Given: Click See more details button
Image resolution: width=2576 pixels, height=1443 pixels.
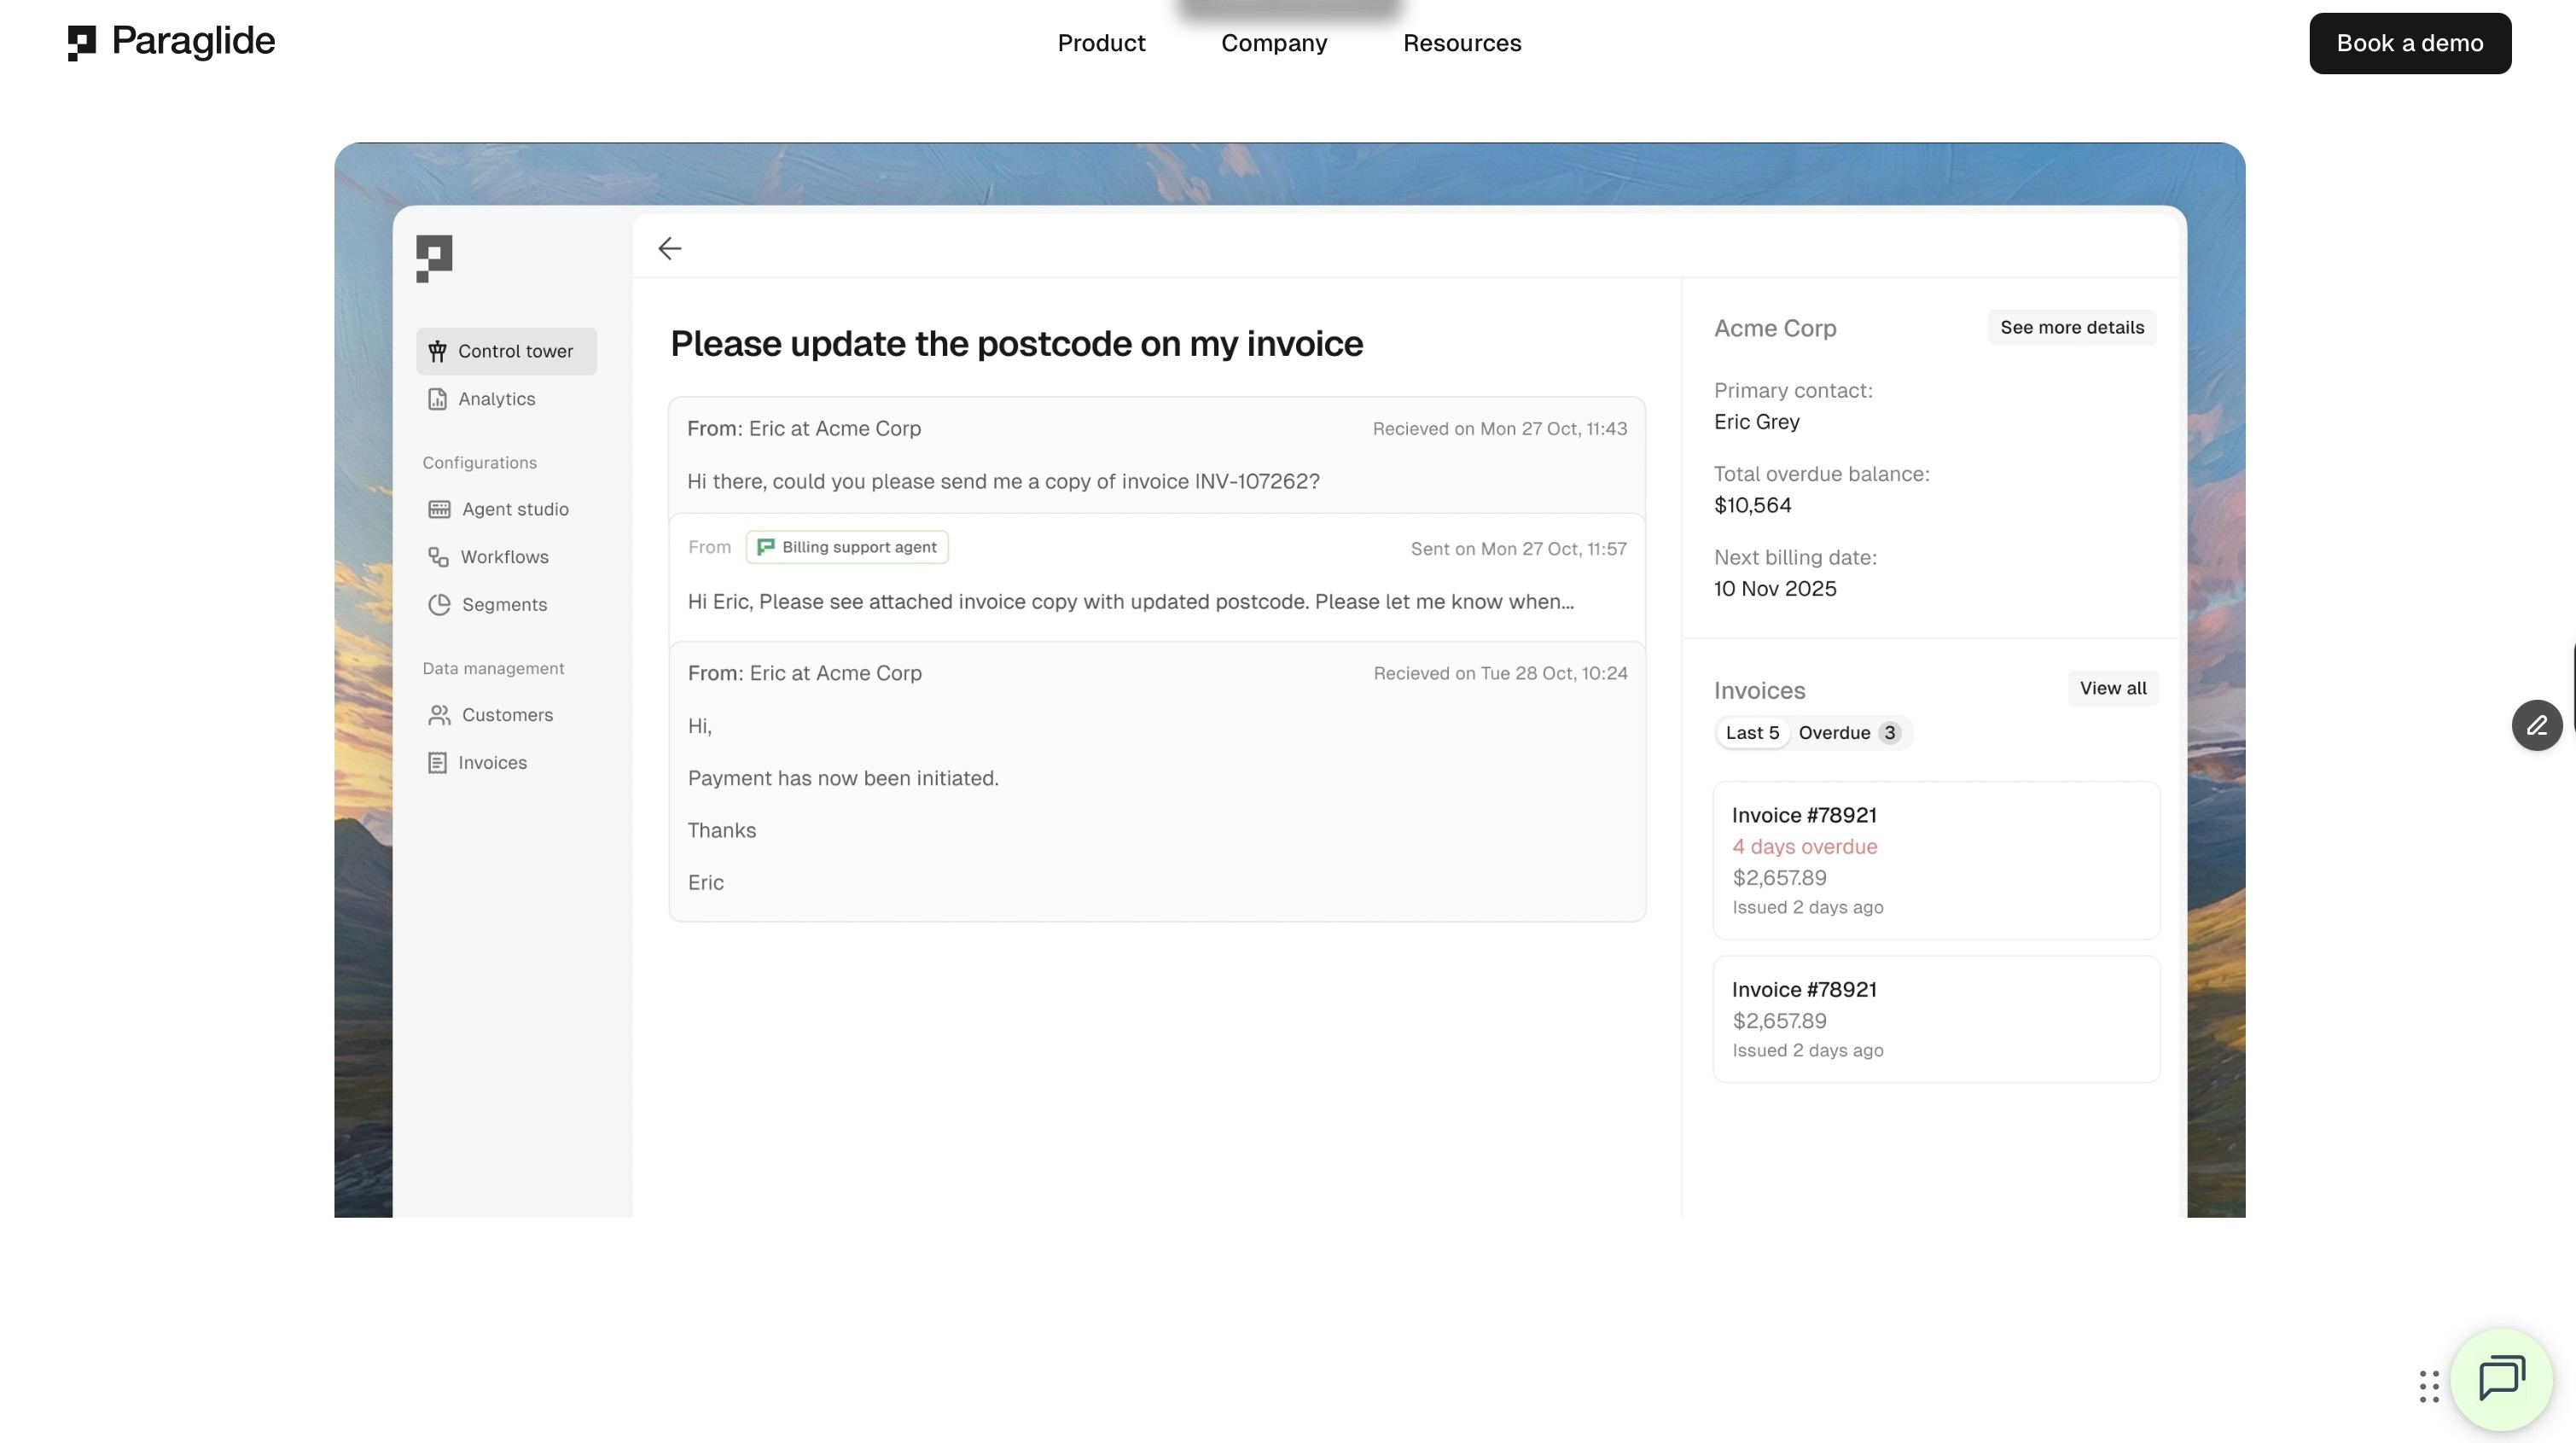Looking at the screenshot, I should pos(2071,328).
